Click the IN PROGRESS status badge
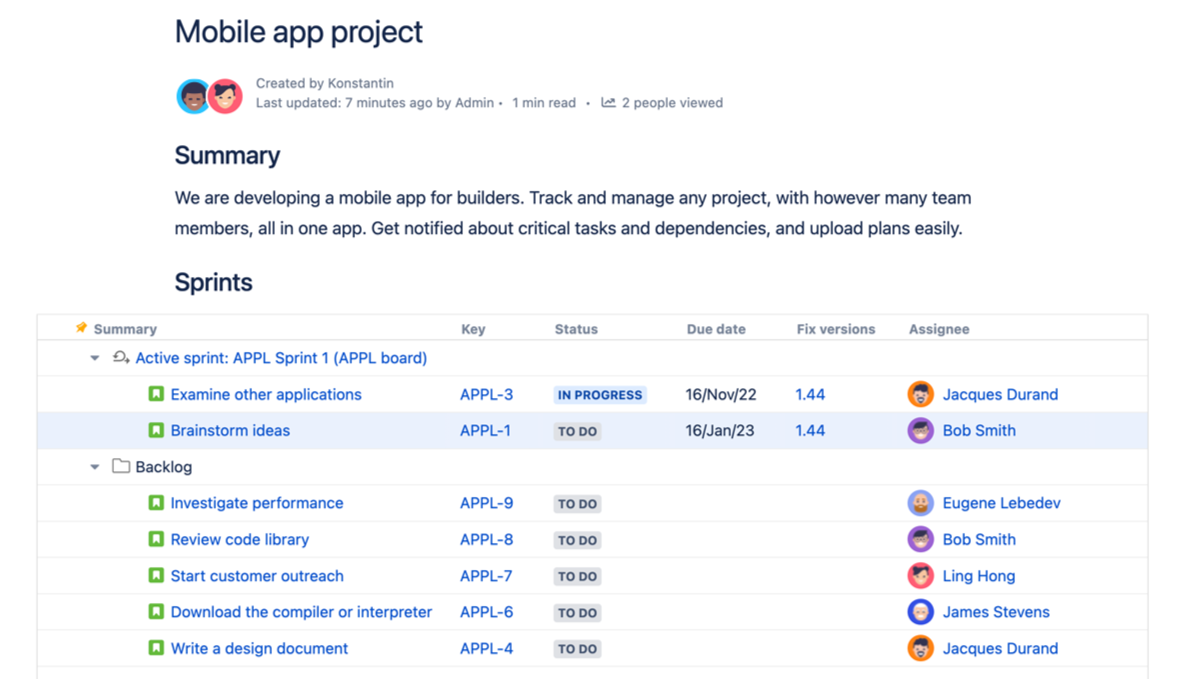This screenshot has height=679, width=1193. point(600,395)
